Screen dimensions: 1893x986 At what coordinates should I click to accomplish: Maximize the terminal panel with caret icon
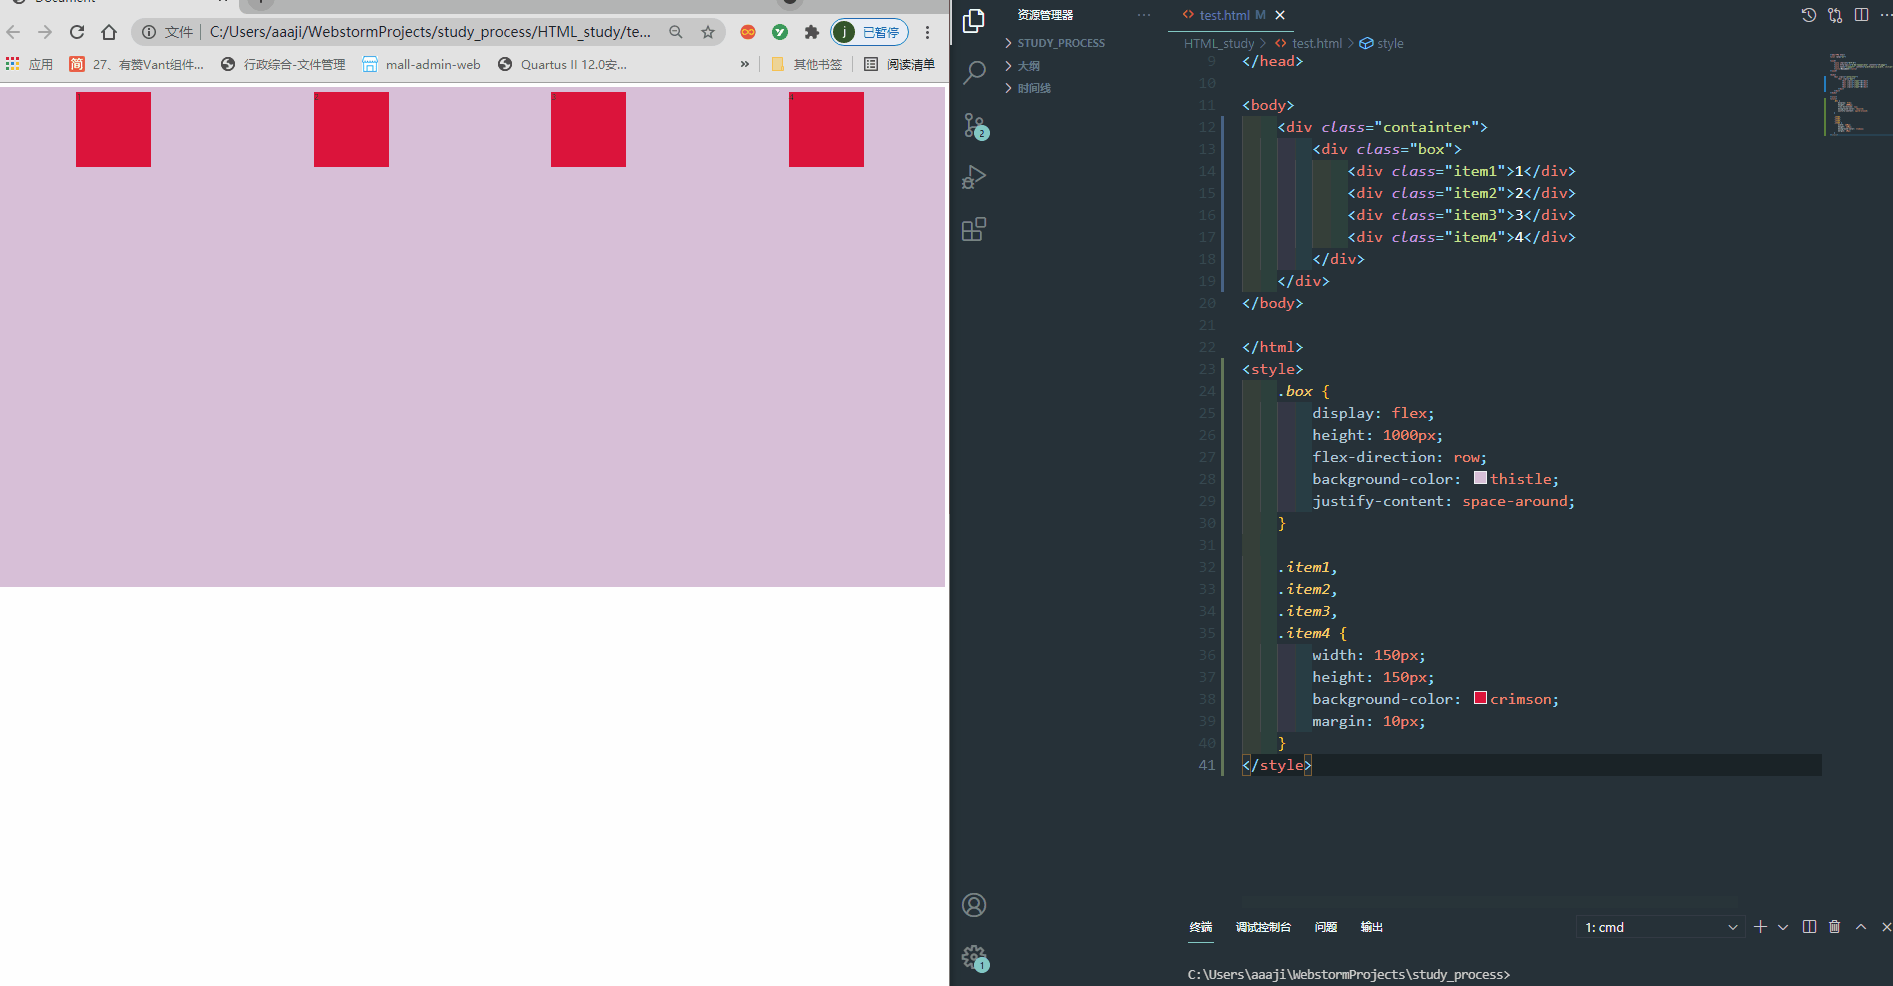tap(1861, 927)
